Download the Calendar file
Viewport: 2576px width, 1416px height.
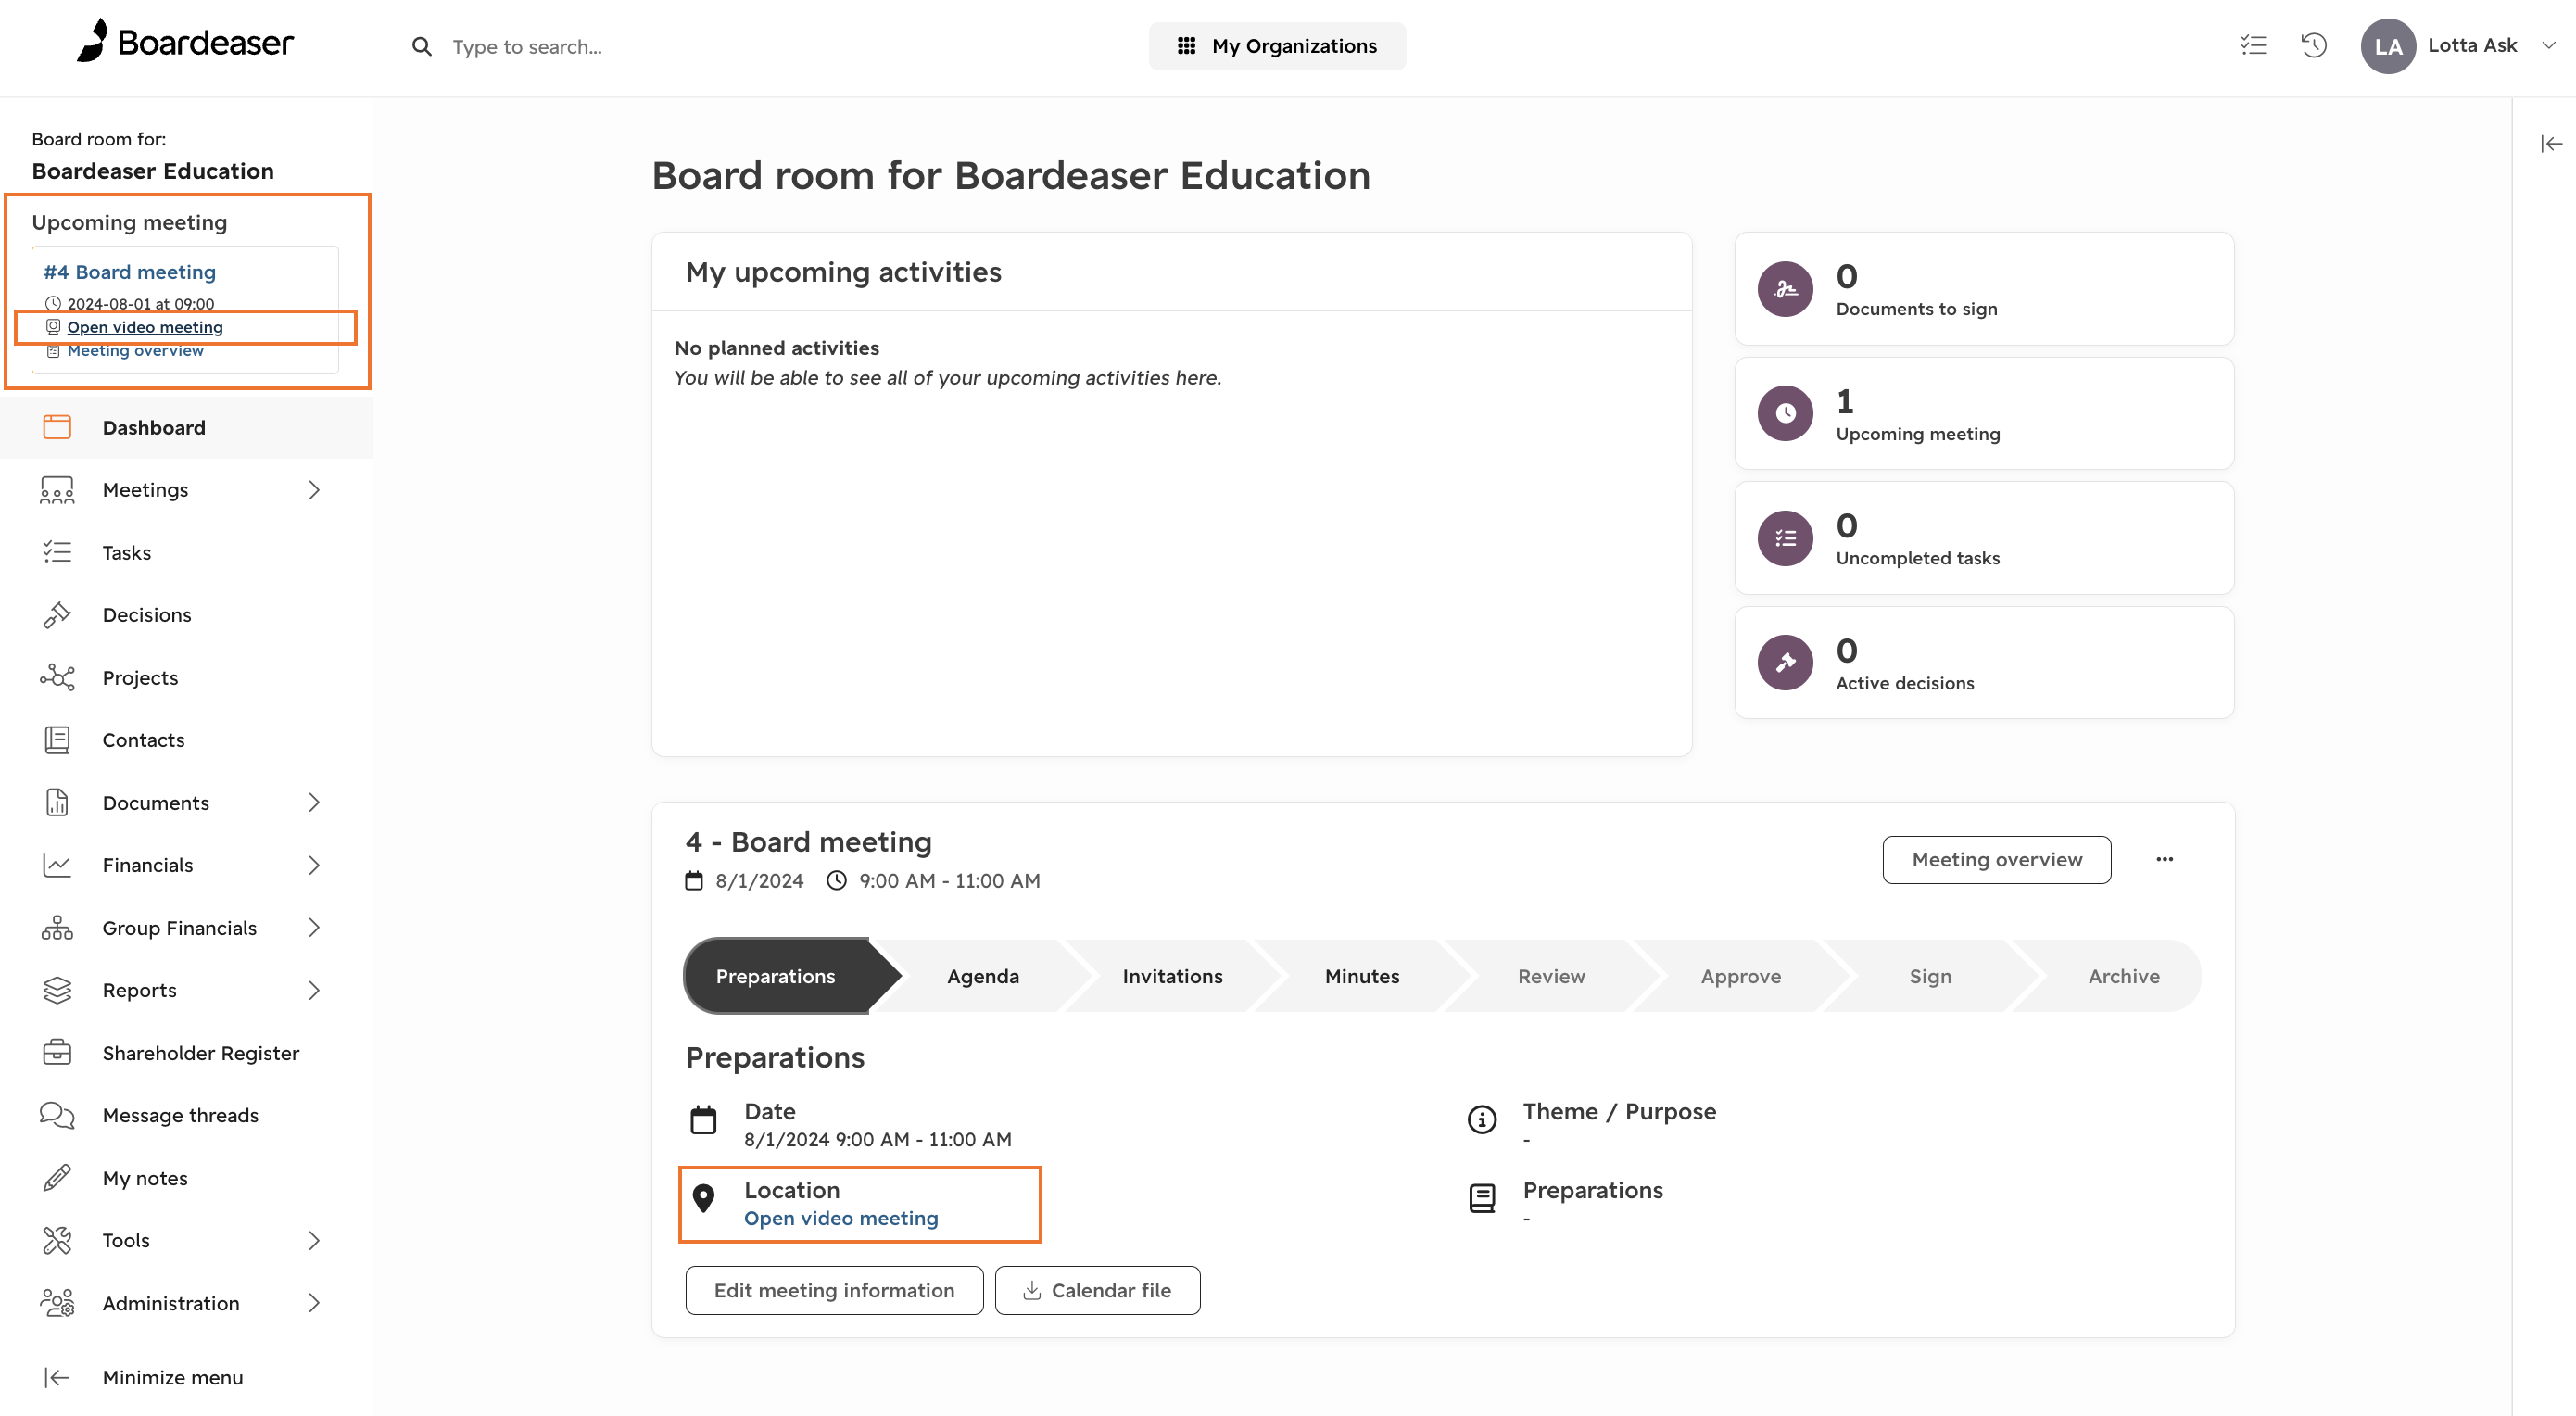point(1097,1290)
